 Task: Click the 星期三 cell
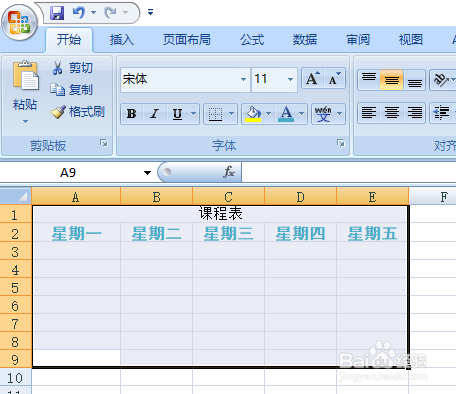(228, 233)
